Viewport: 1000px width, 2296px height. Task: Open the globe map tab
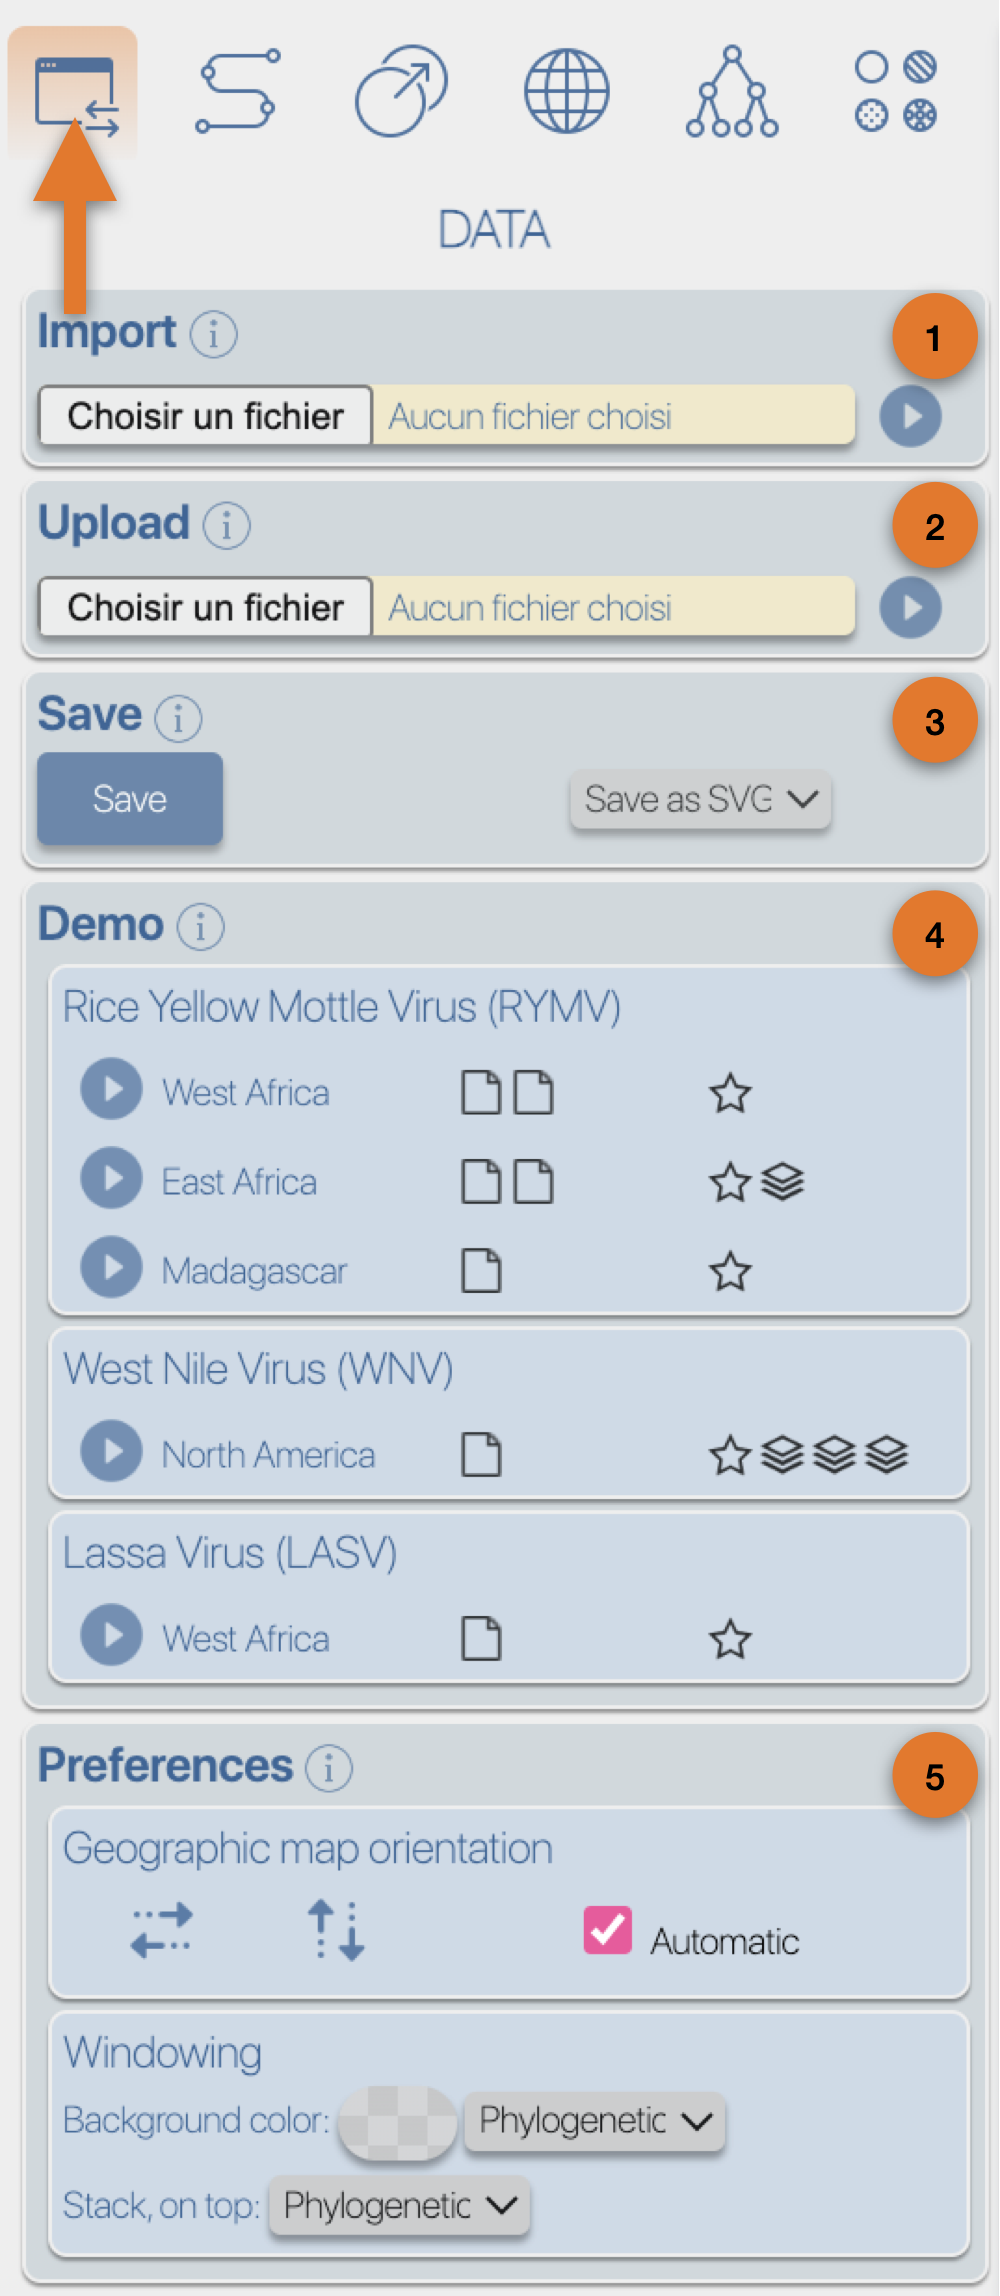(x=567, y=92)
